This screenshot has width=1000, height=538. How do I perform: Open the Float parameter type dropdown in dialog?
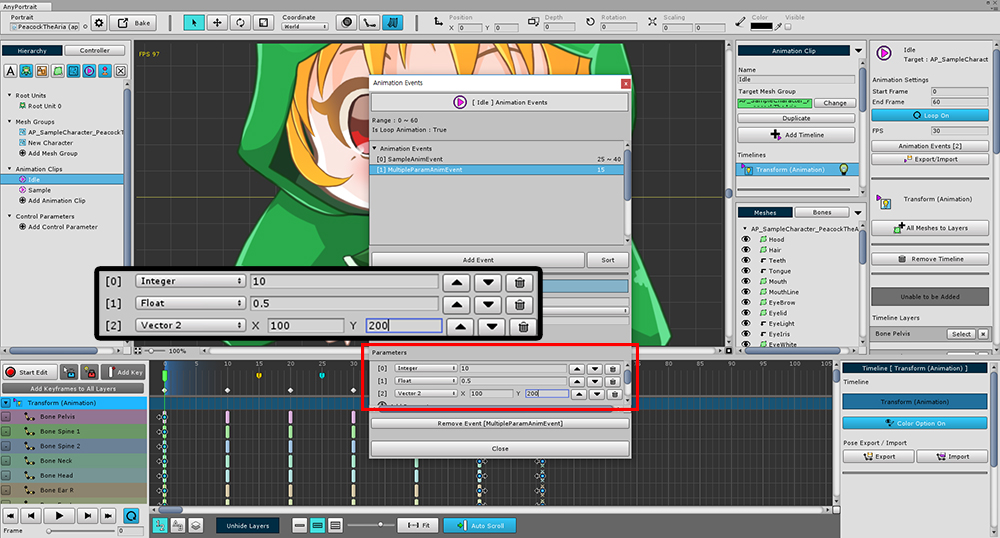click(x=425, y=381)
